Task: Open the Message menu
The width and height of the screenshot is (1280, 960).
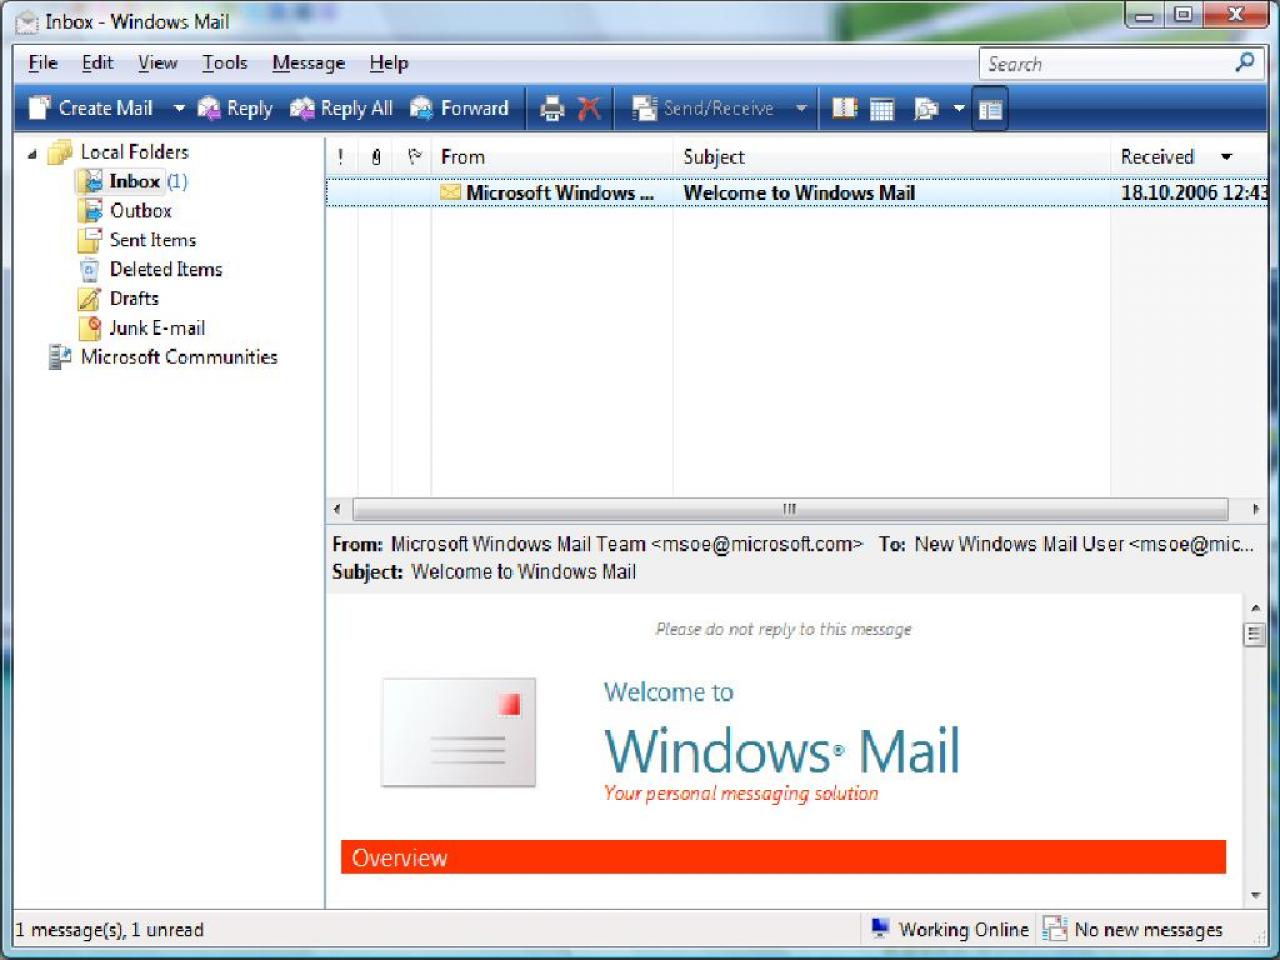Action: click(309, 63)
